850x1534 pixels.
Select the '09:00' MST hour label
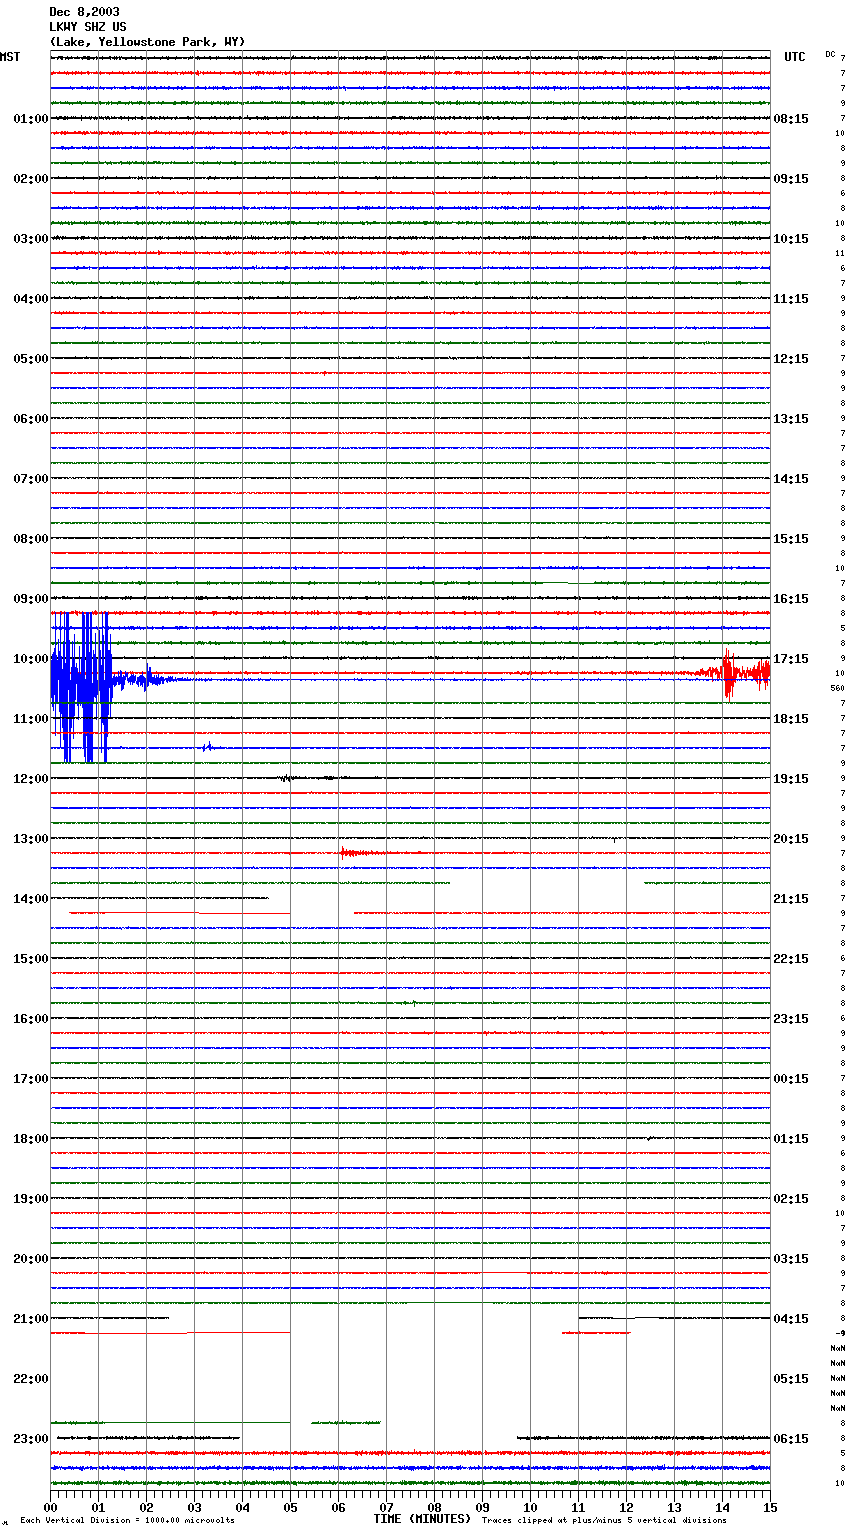point(31,599)
